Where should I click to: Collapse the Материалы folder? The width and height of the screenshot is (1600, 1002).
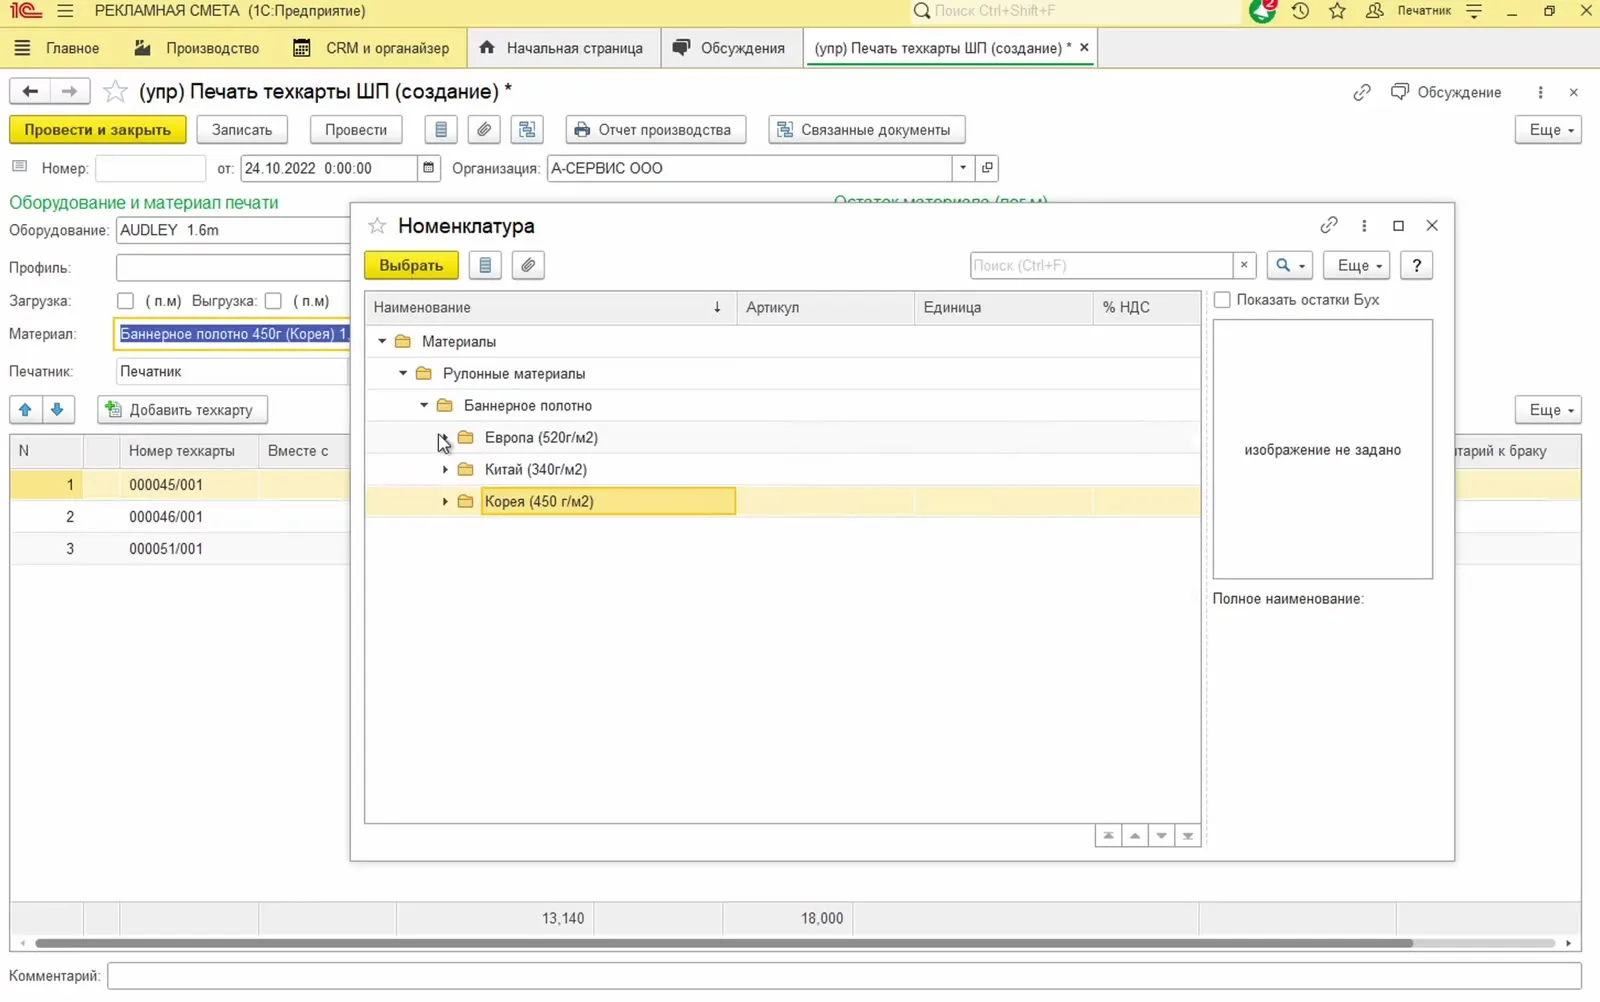click(382, 342)
